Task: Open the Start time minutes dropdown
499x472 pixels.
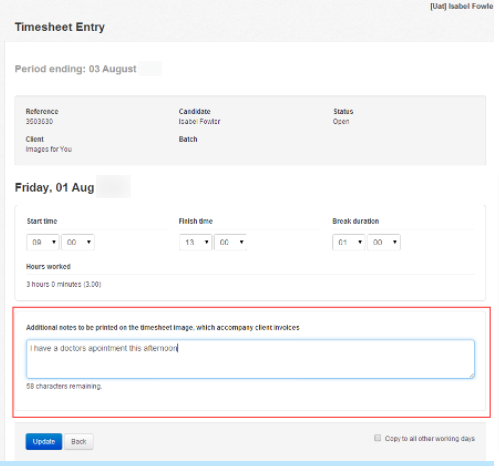Action: click(x=78, y=242)
